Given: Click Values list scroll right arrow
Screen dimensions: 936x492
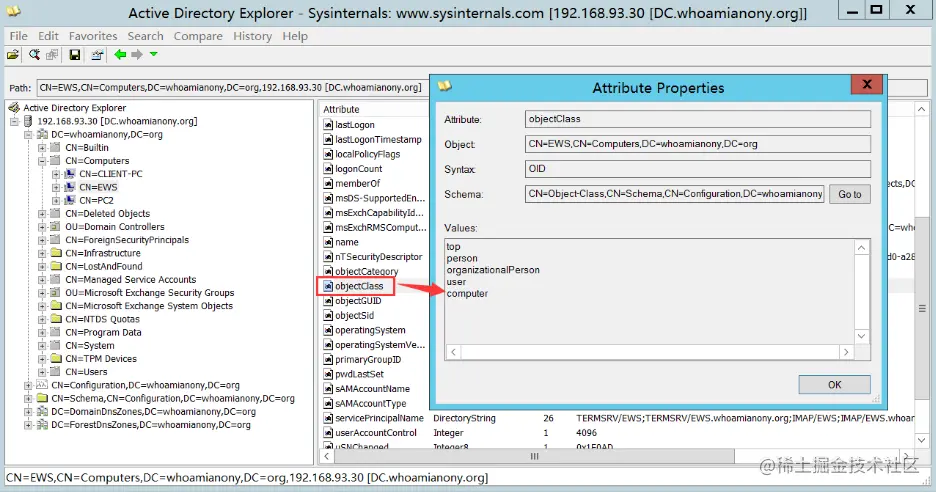Looking at the screenshot, I should point(846,352).
